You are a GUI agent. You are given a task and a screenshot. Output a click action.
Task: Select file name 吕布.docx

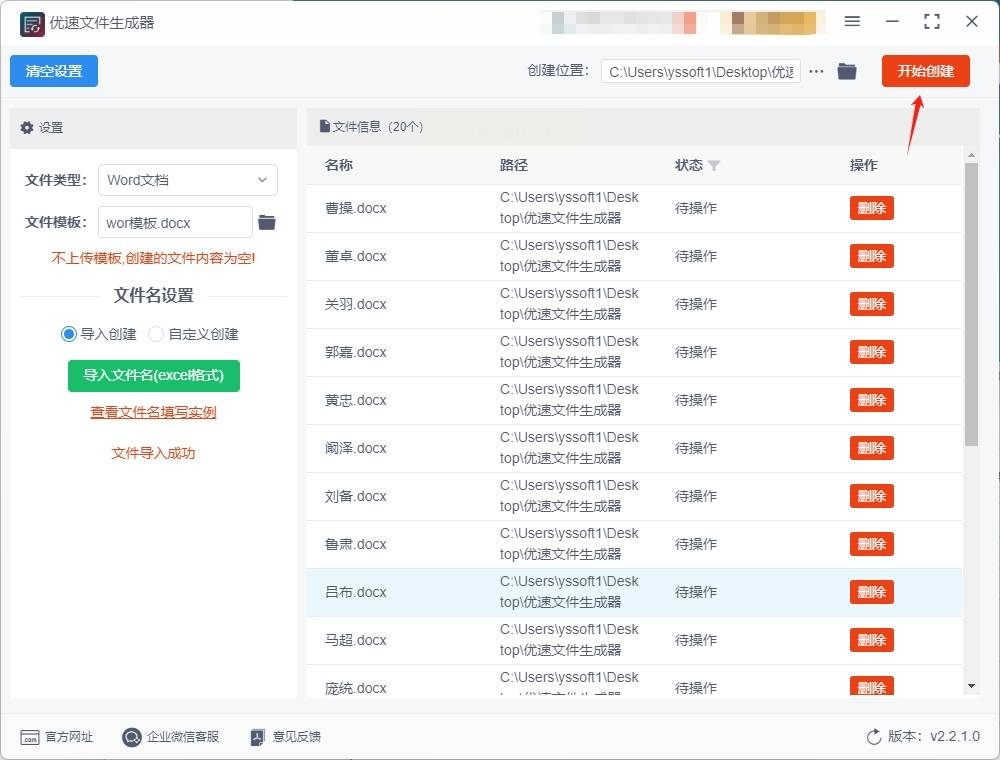(355, 592)
